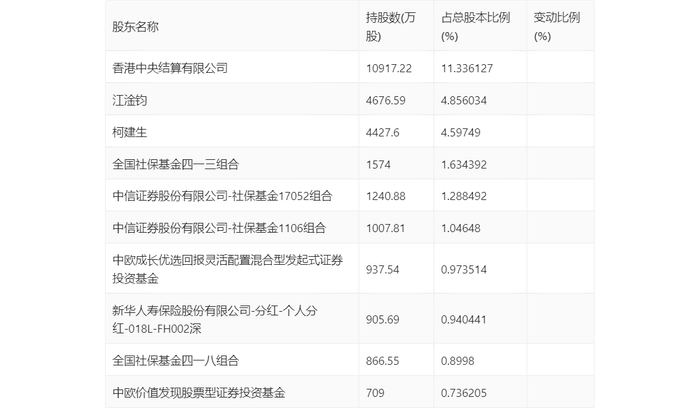Click the value 905.69

383,320
